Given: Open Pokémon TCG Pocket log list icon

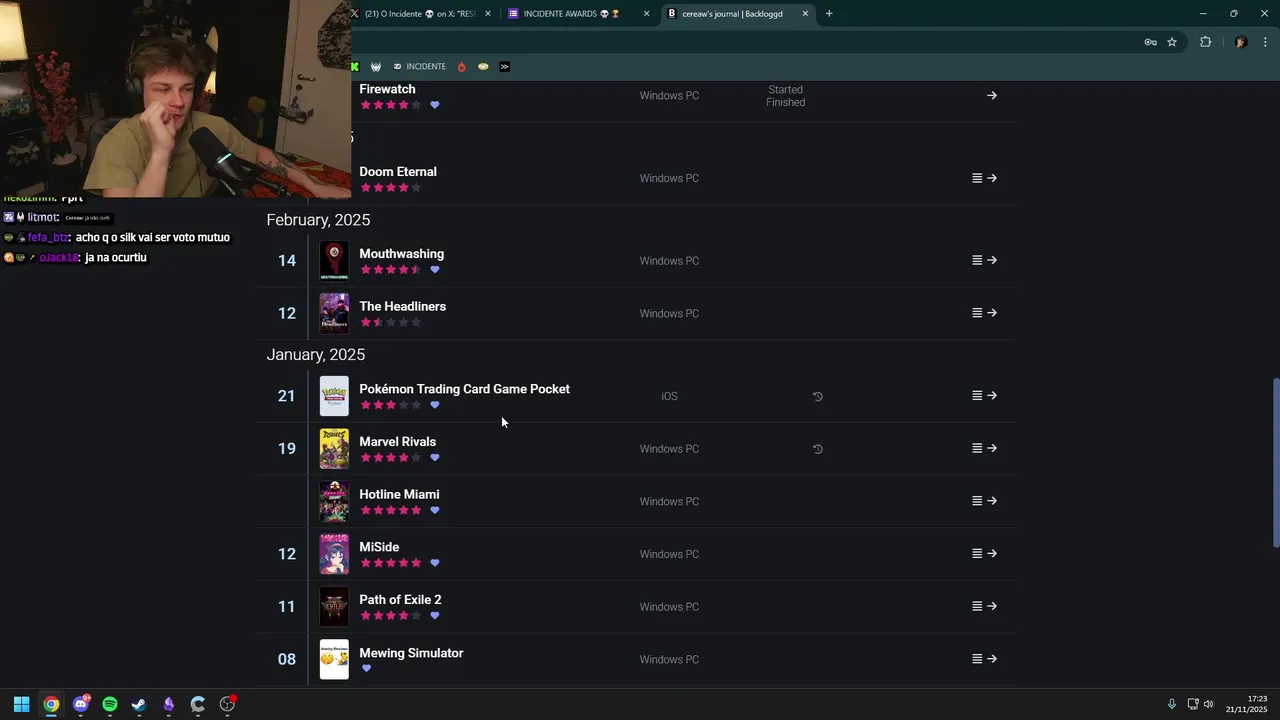Looking at the screenshot, I should coord(977,396).
